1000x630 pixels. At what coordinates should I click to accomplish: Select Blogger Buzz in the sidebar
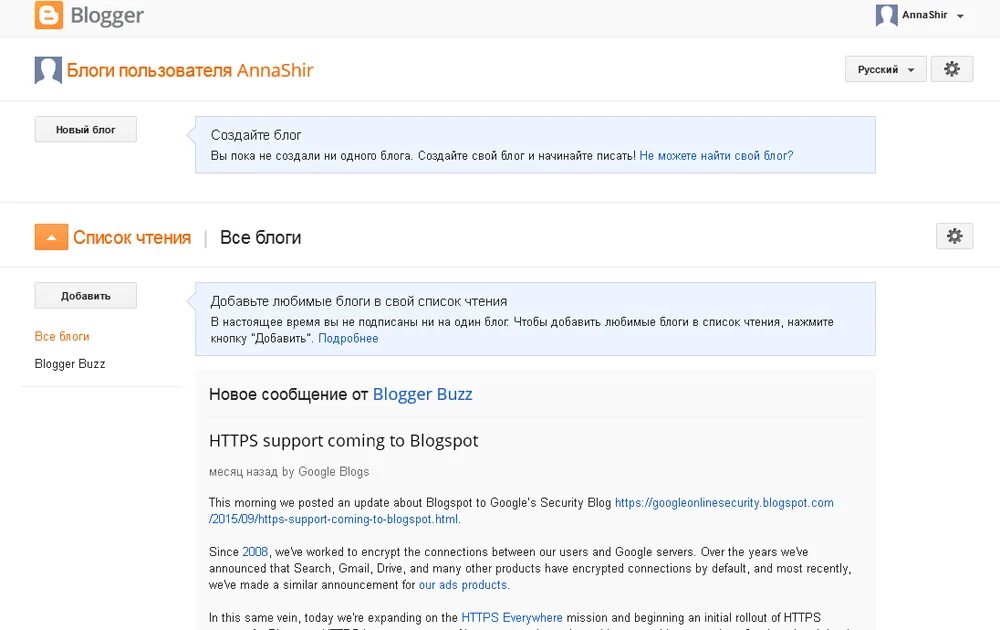click(70, 363)
